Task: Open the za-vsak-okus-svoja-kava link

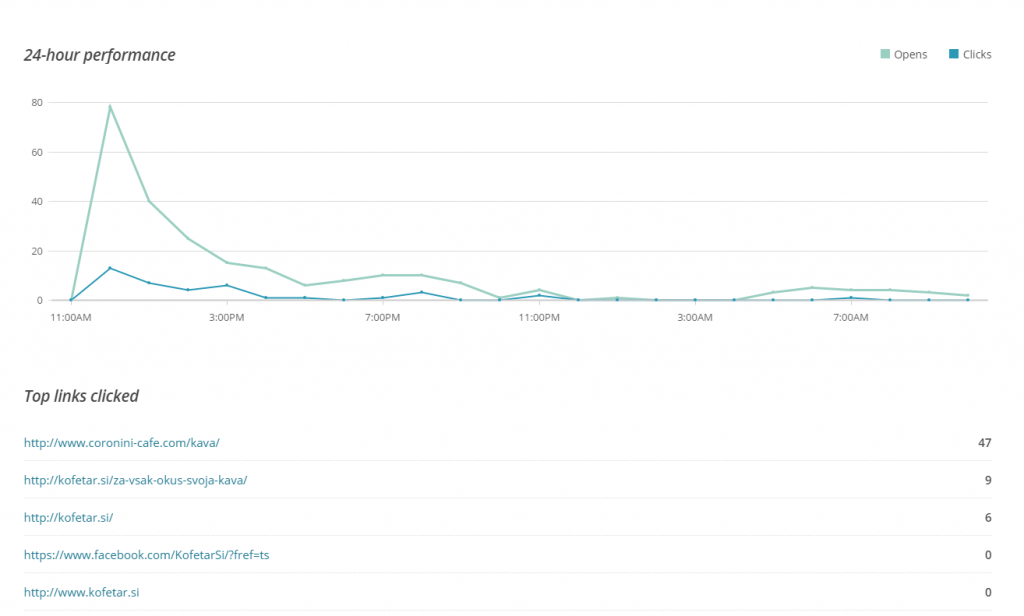Action: tap(135, 480)
